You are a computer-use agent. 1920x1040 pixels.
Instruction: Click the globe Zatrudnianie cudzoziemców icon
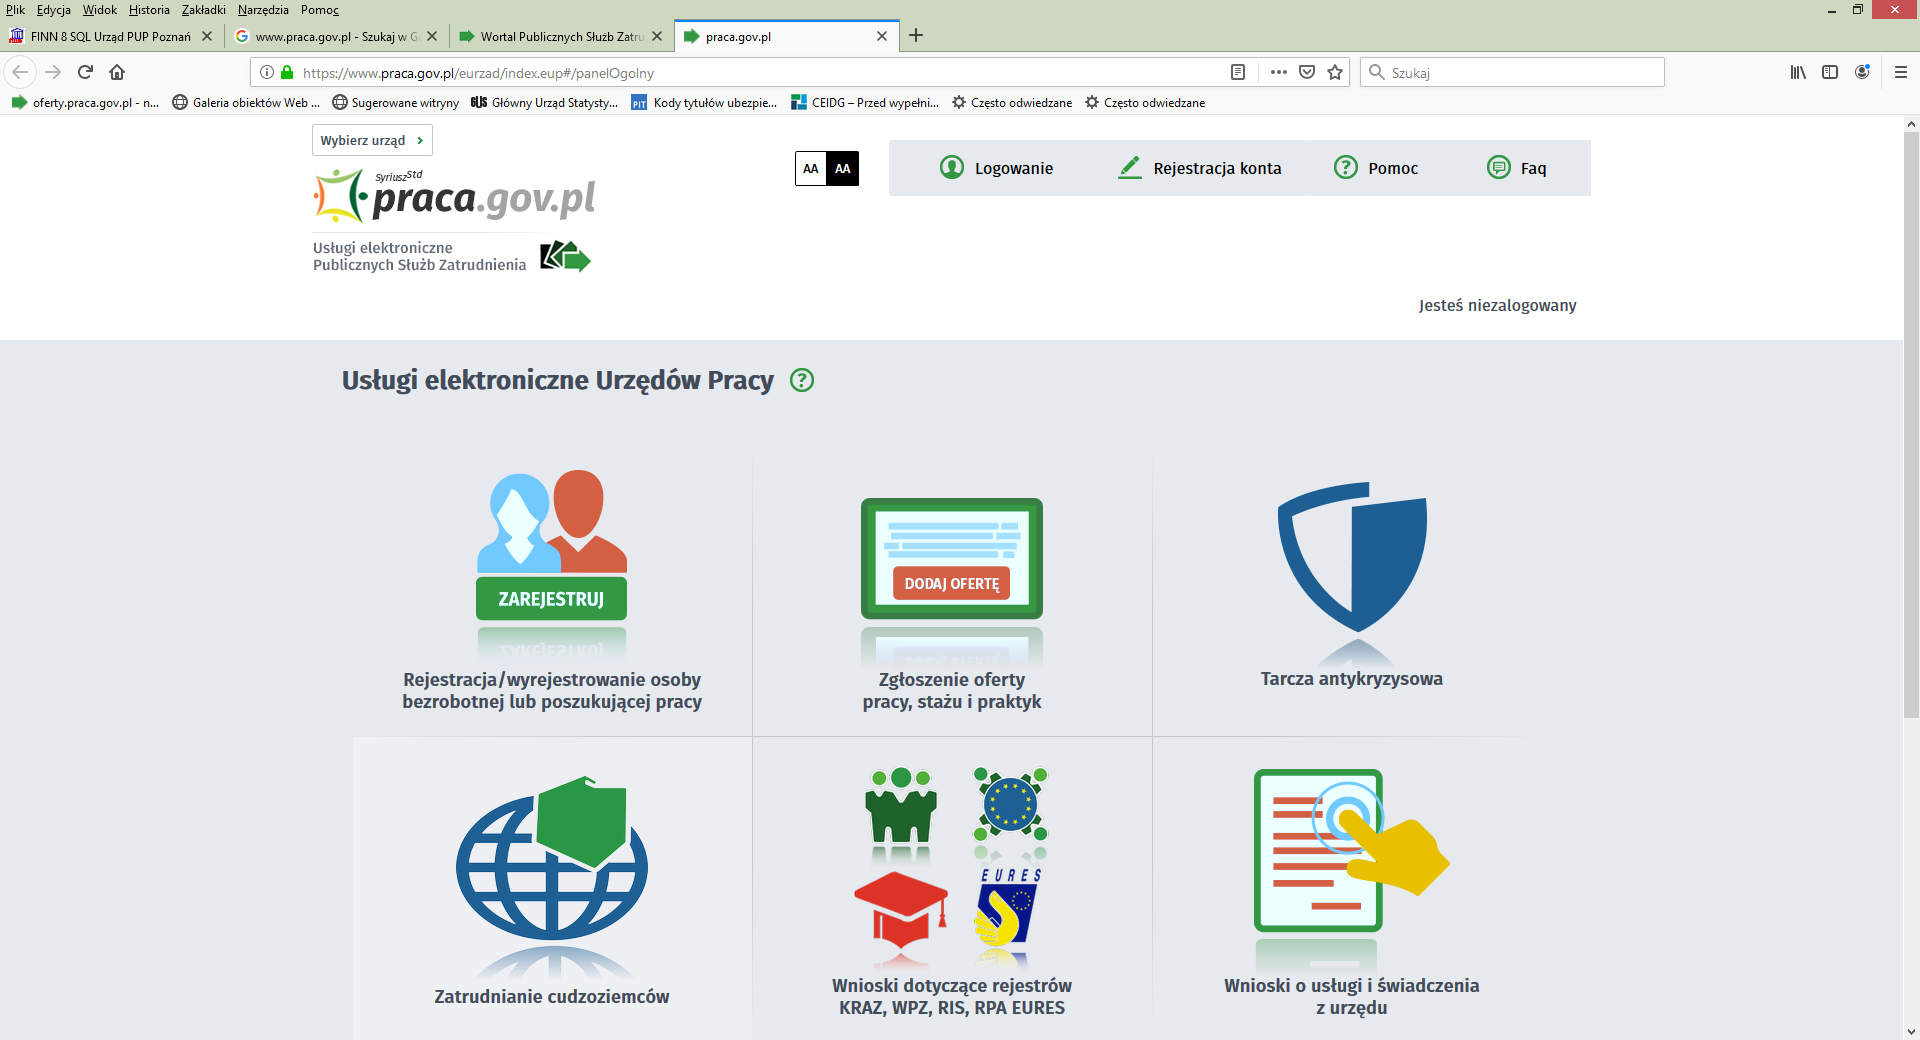[552, 858]
